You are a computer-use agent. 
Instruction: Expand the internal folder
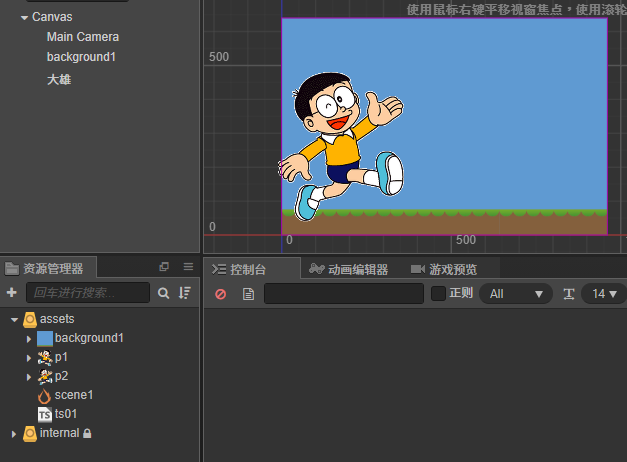(14, 434)
